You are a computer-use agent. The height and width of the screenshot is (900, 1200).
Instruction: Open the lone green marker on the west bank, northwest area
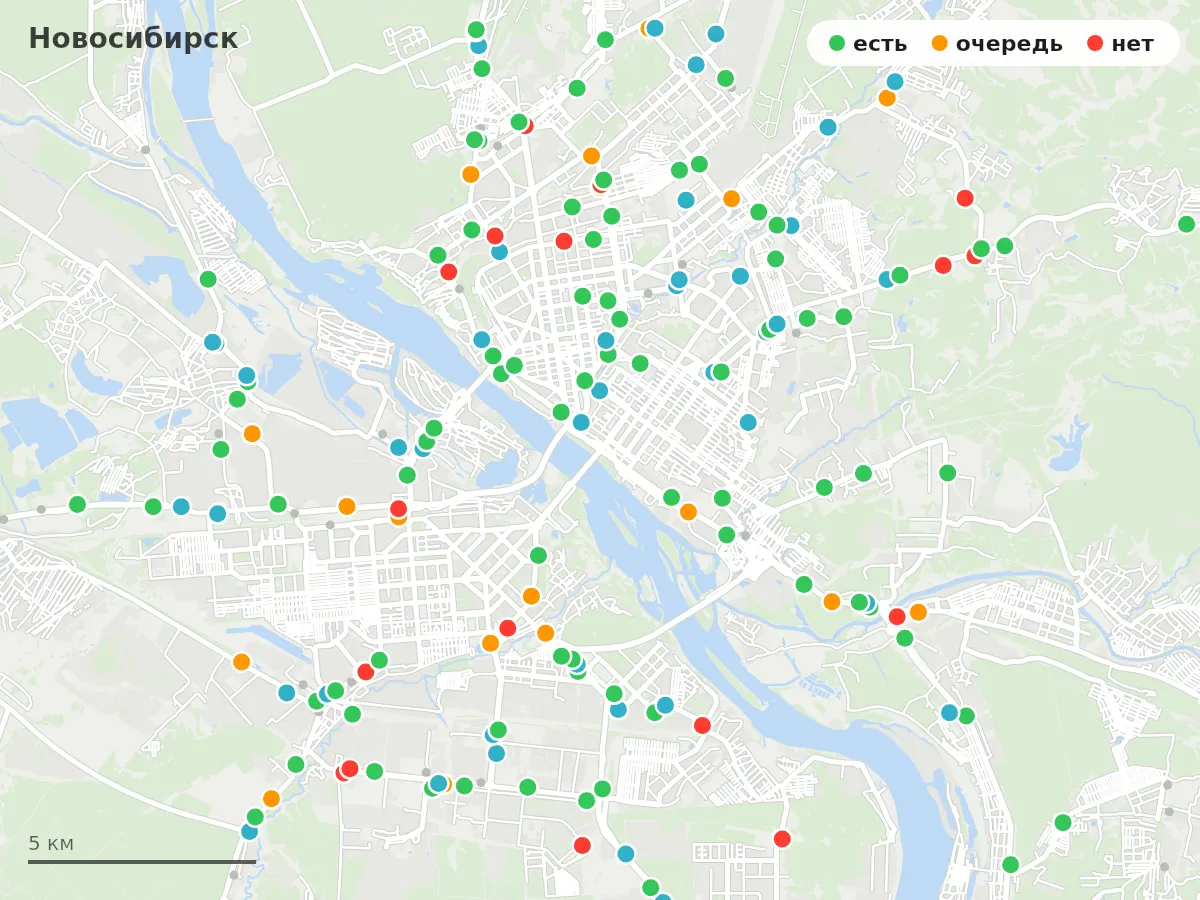coord(208,279)
